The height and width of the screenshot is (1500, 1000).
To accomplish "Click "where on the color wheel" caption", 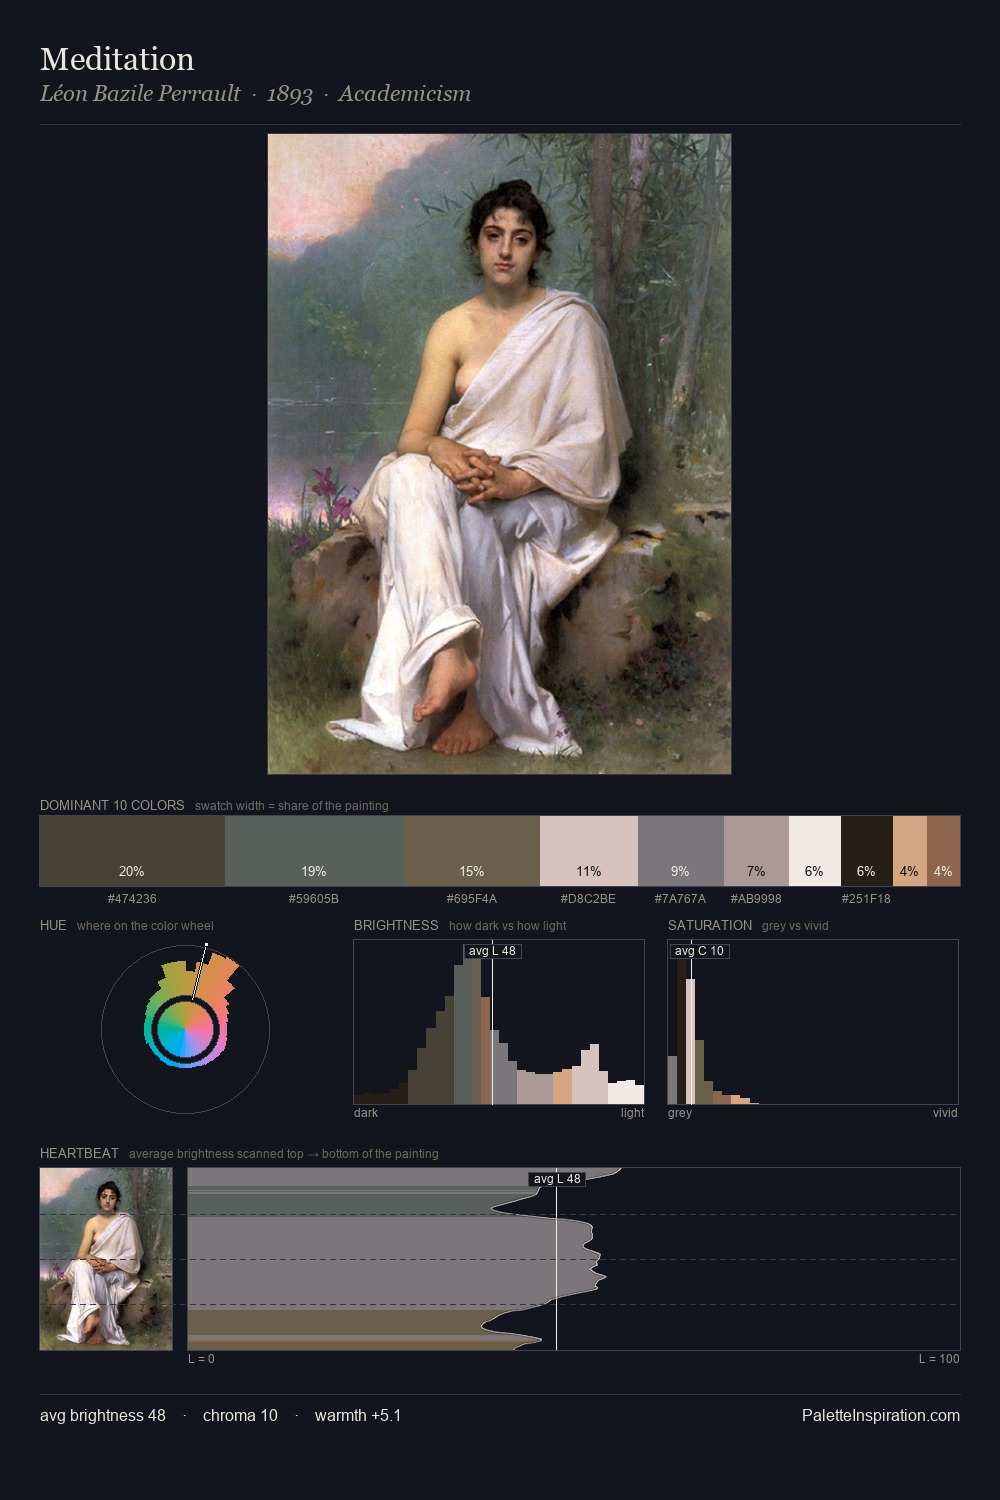I will [145, 926].
